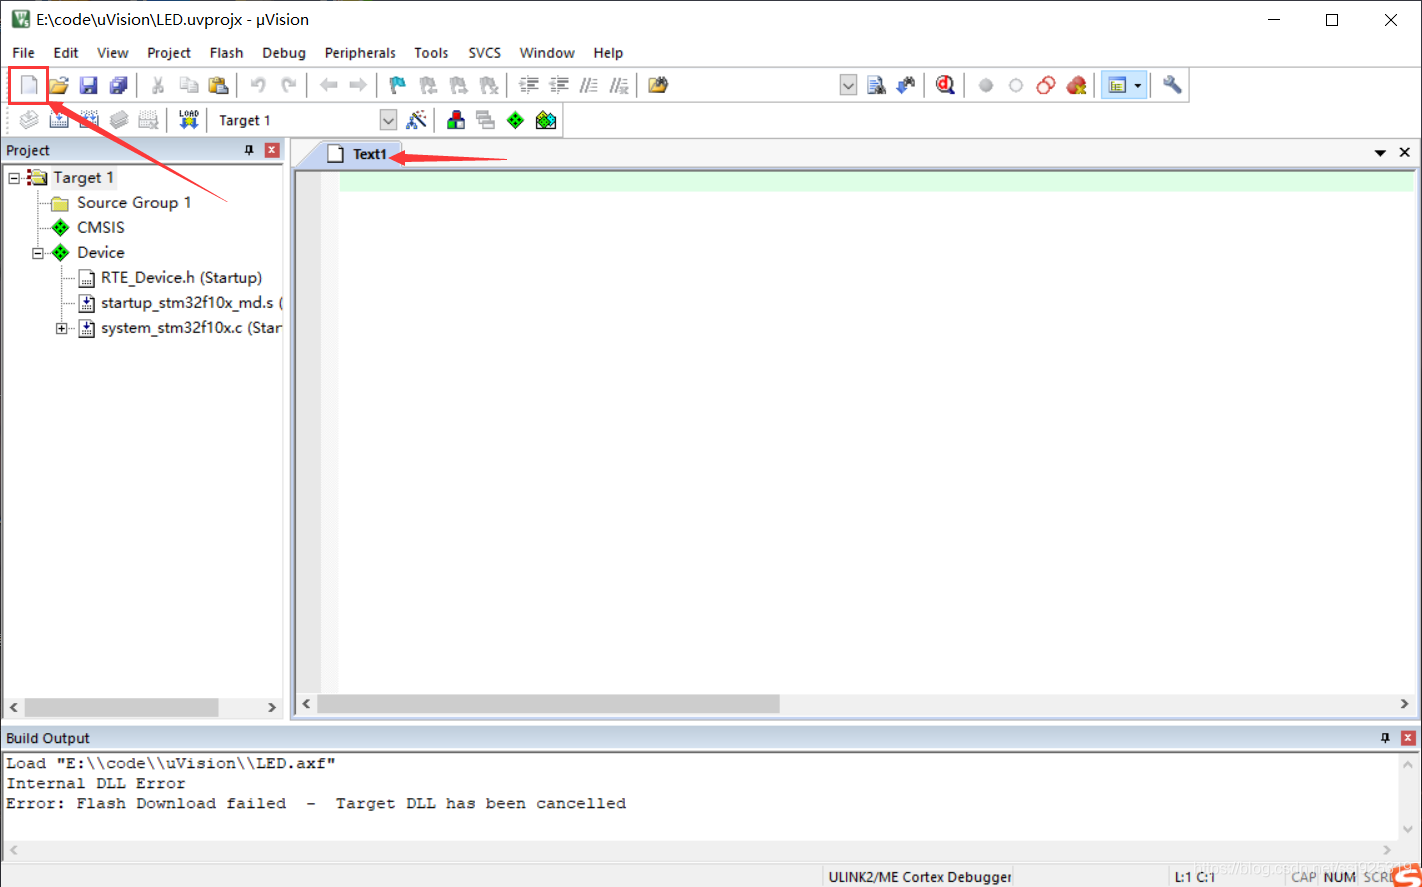This screenshot has width=1422, height=887.
Task: Open the Select Target dropdown 'Target 1'
Action: (x=389, y=120)
